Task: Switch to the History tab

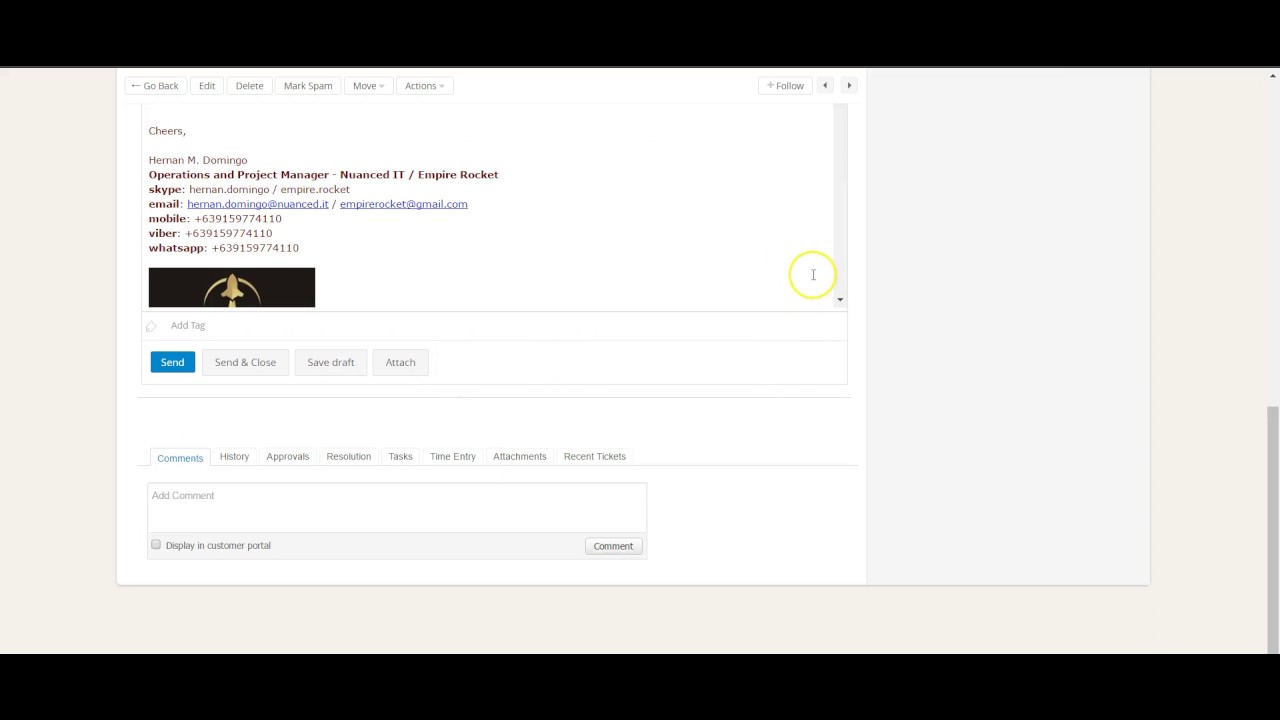Action: [234, 457]
